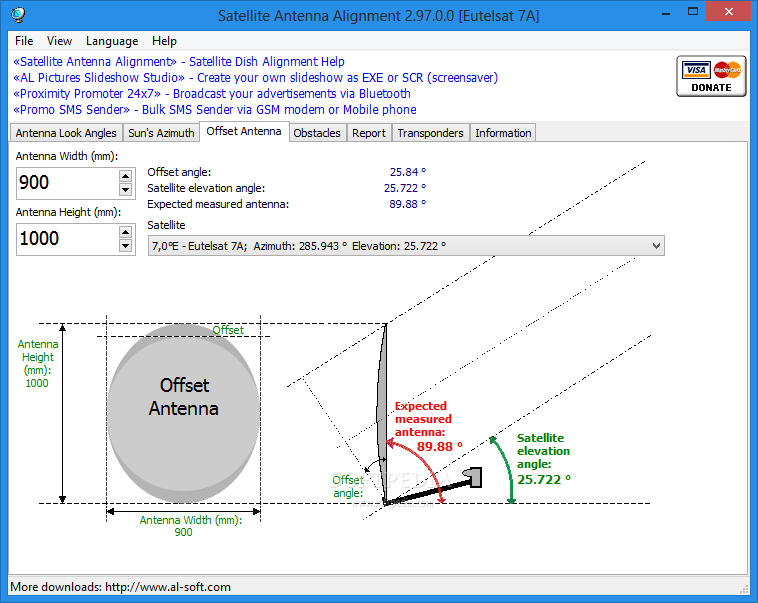The image size is (758, 603).
Task: Click the gray Offset Antenna dish diagram
Action: [183, 414]
